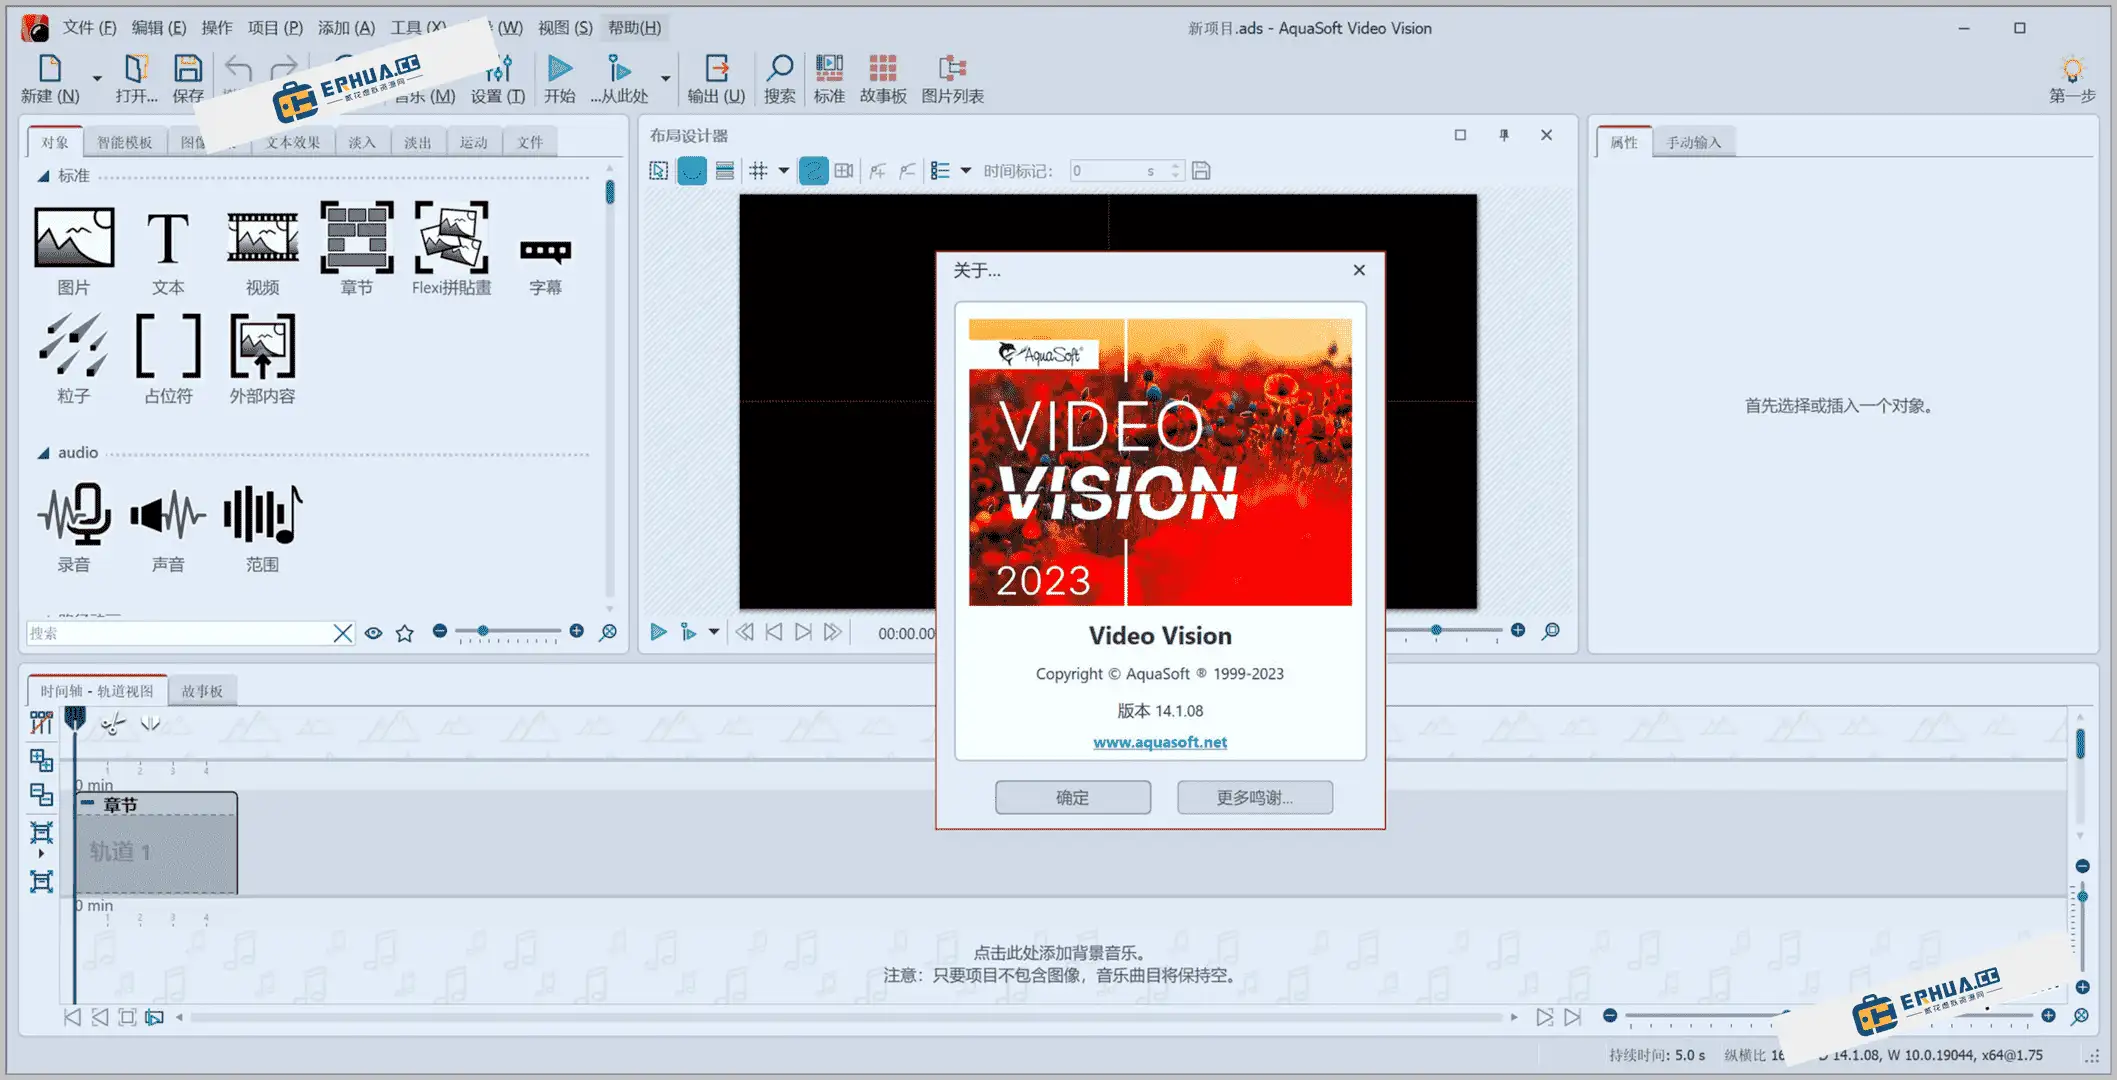Open the dropdown arrow next to 新建
Screen dimensions: 2117x1080
(97, 78)
